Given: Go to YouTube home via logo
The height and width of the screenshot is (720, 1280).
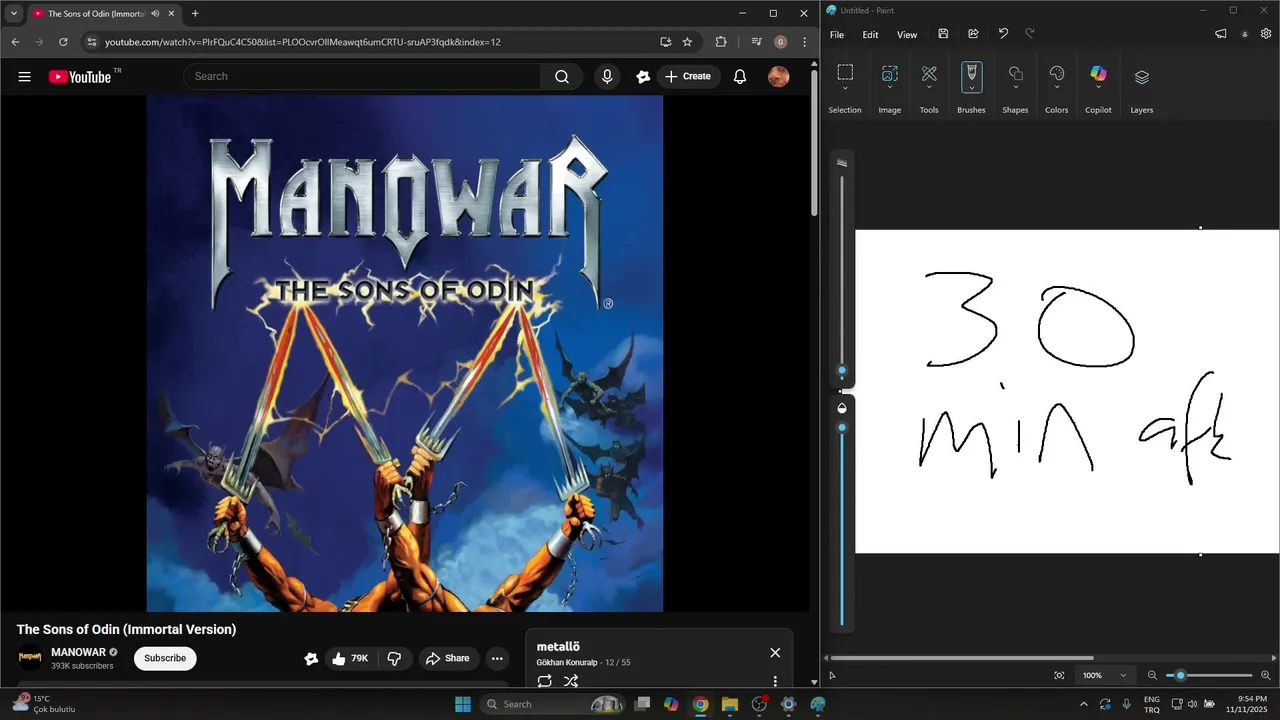Looking at the screenshot, I should click(x=80, y=76).
